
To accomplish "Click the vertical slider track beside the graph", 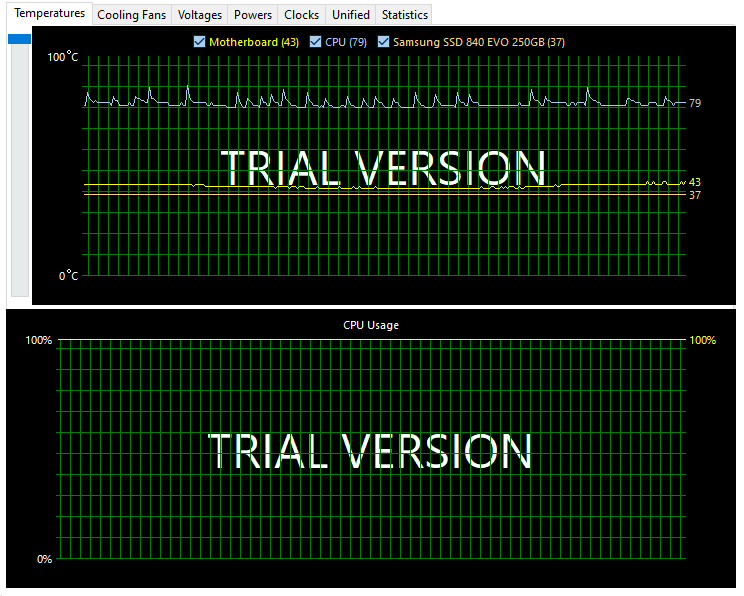I will (20, 170).
